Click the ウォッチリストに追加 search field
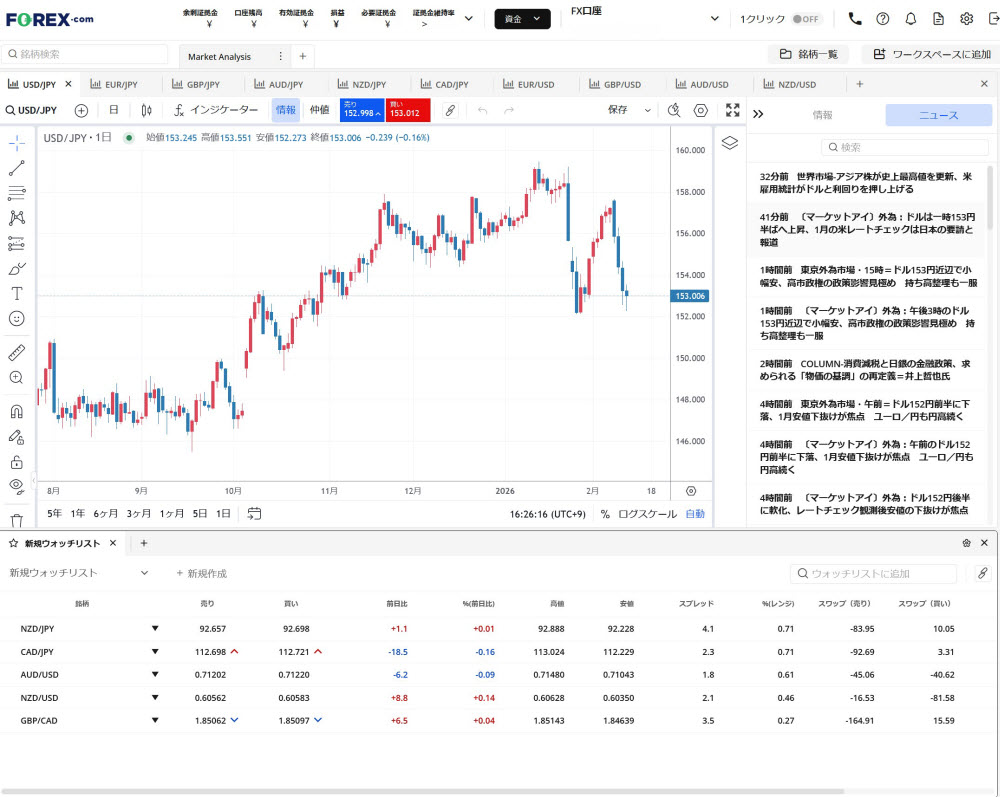The height and width of the screenshot is (797, 1000). coord(874,574)
